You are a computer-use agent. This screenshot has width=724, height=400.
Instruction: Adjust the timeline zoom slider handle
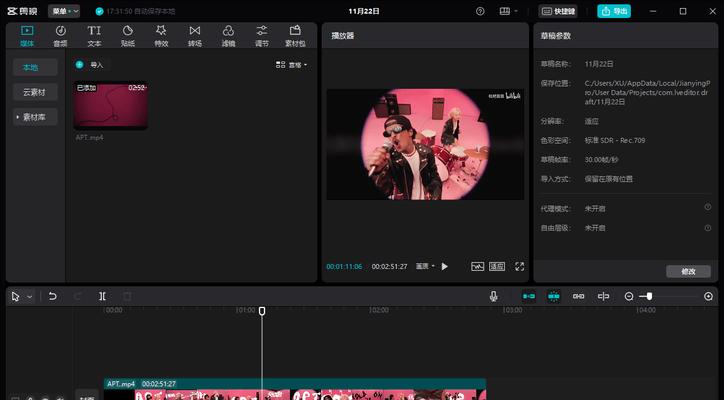point(649,297)
